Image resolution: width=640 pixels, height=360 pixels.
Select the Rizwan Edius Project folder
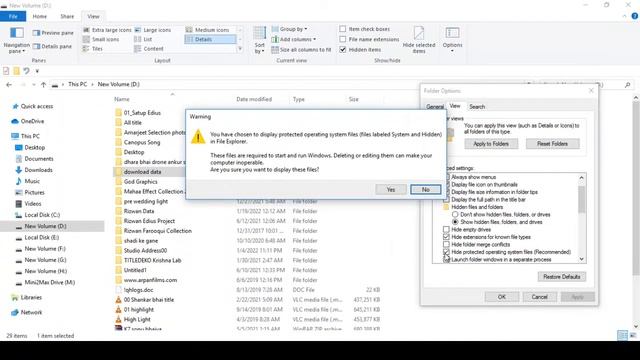pyautogui.click(x=149, y=221)
